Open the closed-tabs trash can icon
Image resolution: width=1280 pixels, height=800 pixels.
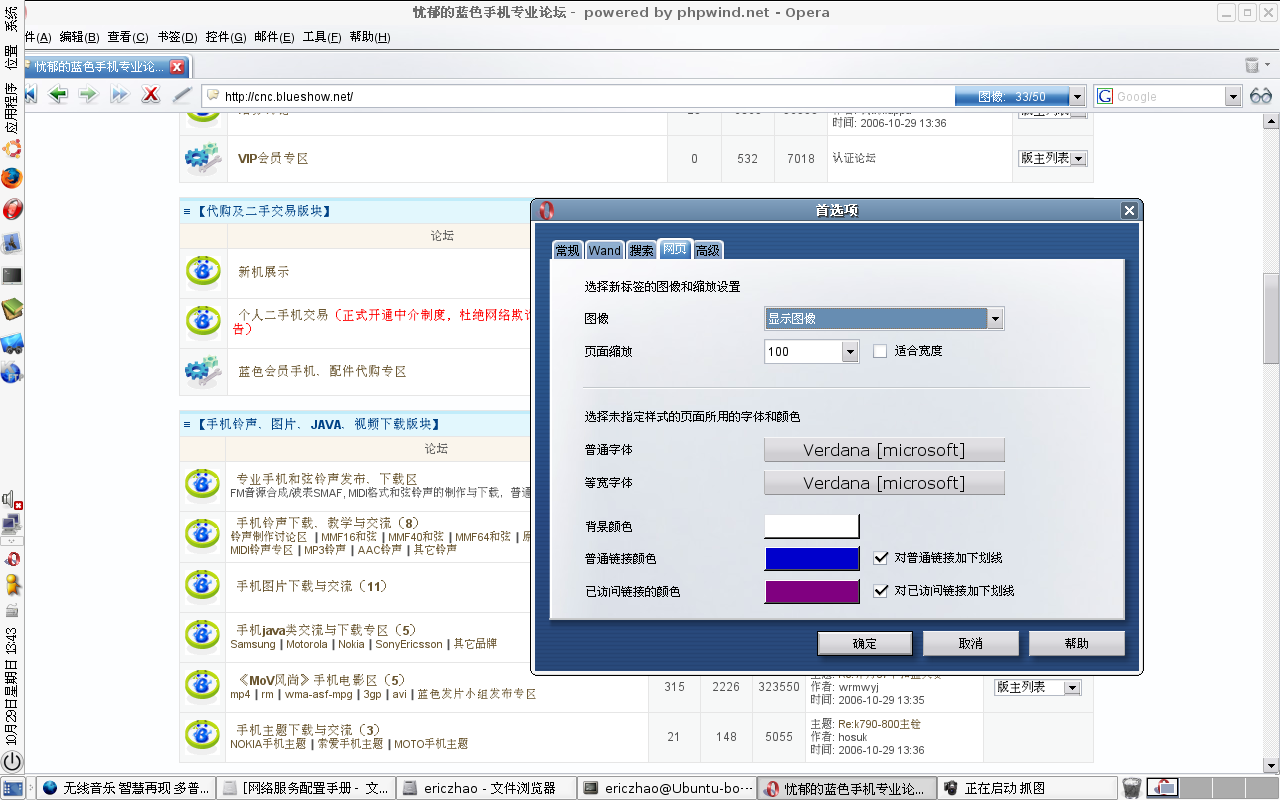(1251, 65)
